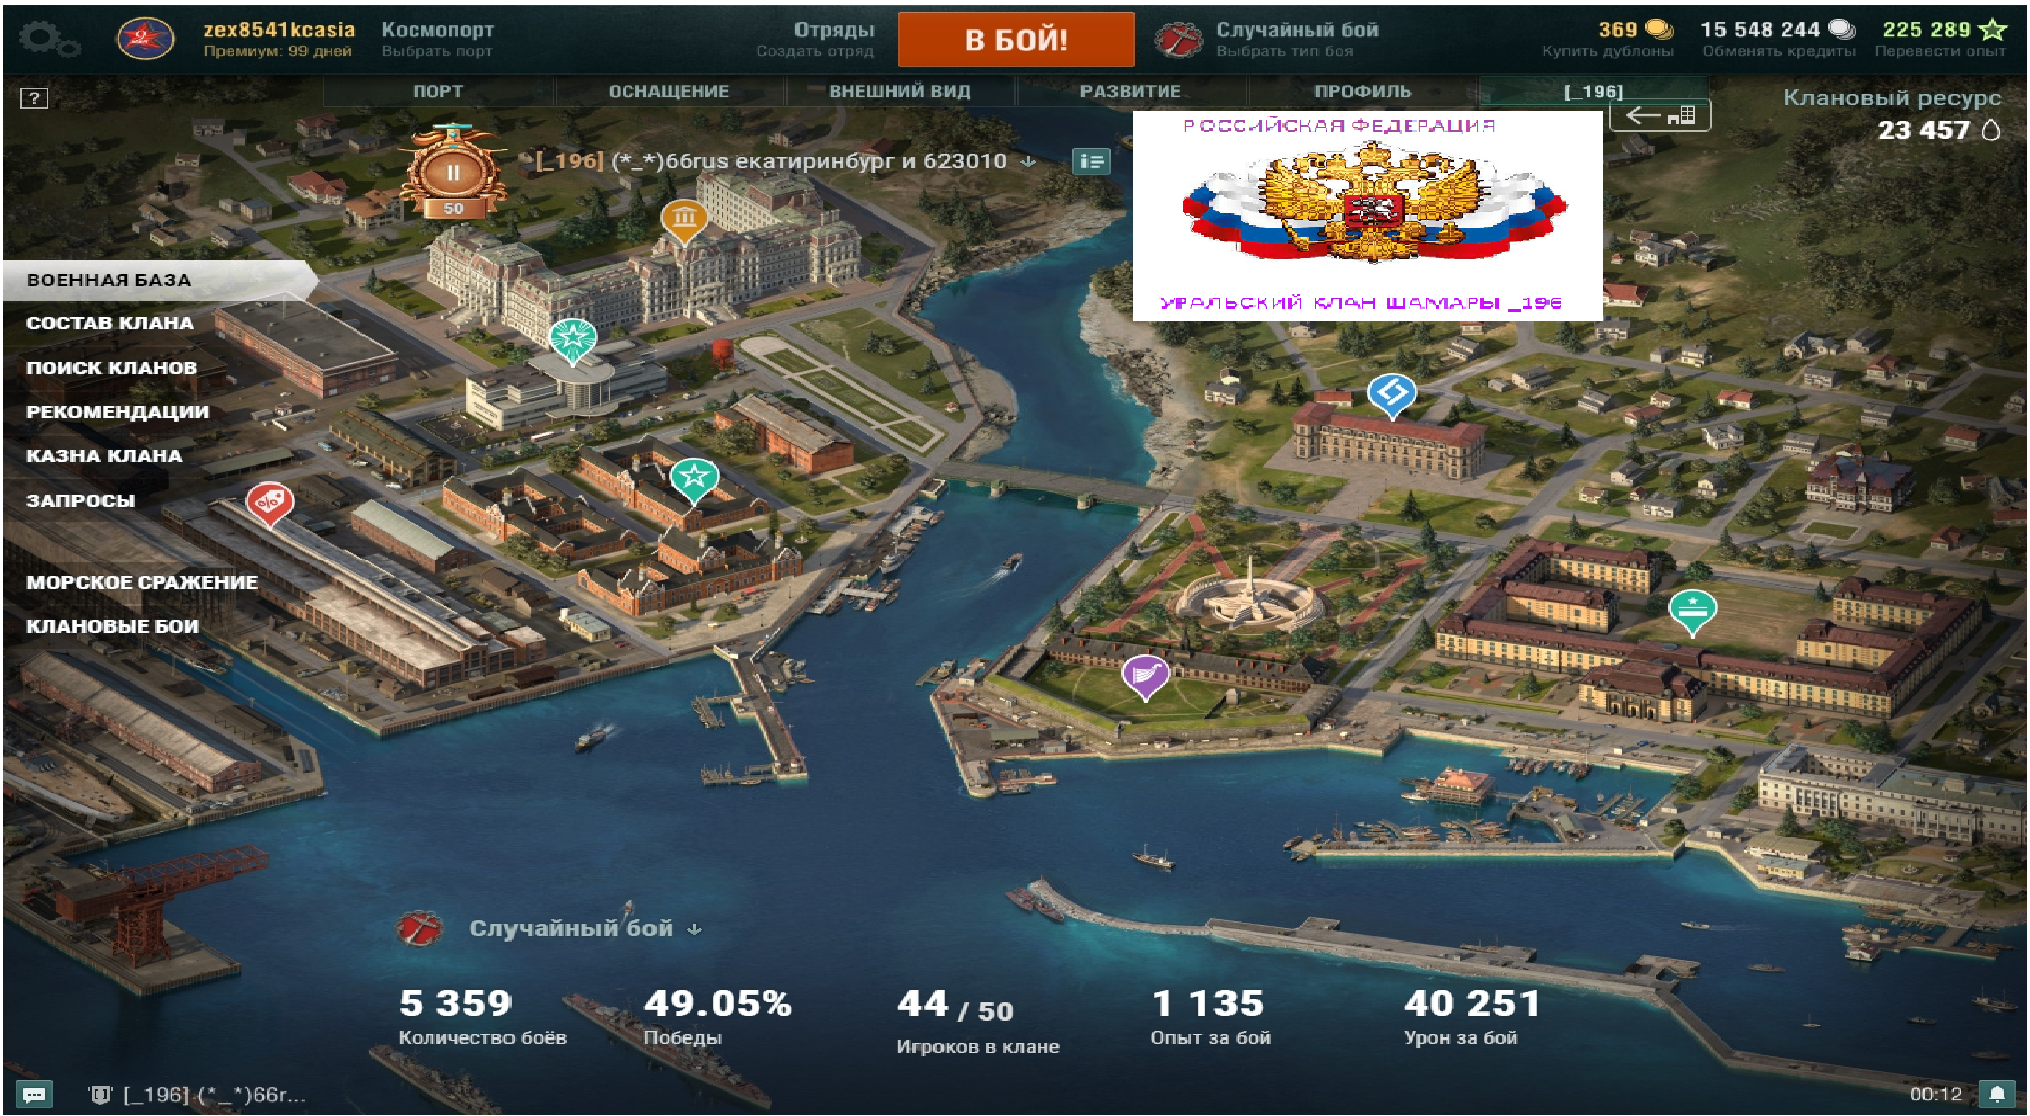Screen dimensions: 2030x1116
Task: Click the notification bell icon
Action: [1996, 1094]
